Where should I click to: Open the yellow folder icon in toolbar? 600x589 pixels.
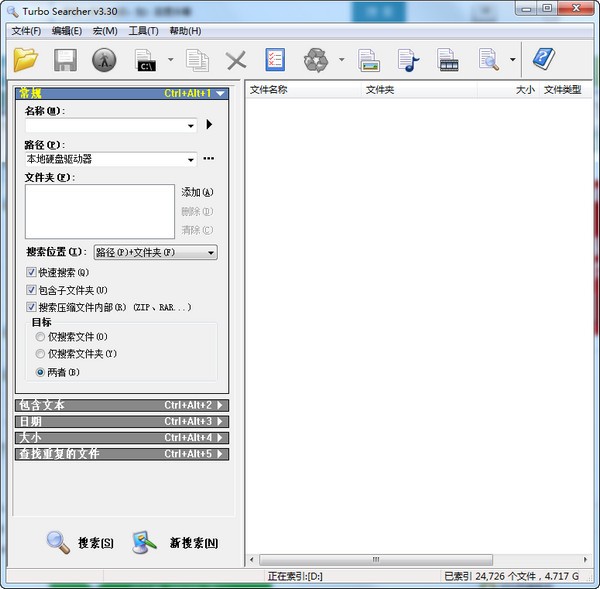click(25, 60)
